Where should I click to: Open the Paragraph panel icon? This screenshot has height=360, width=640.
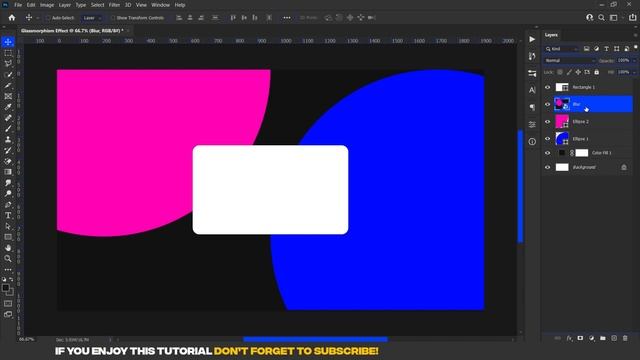point(532,107)
